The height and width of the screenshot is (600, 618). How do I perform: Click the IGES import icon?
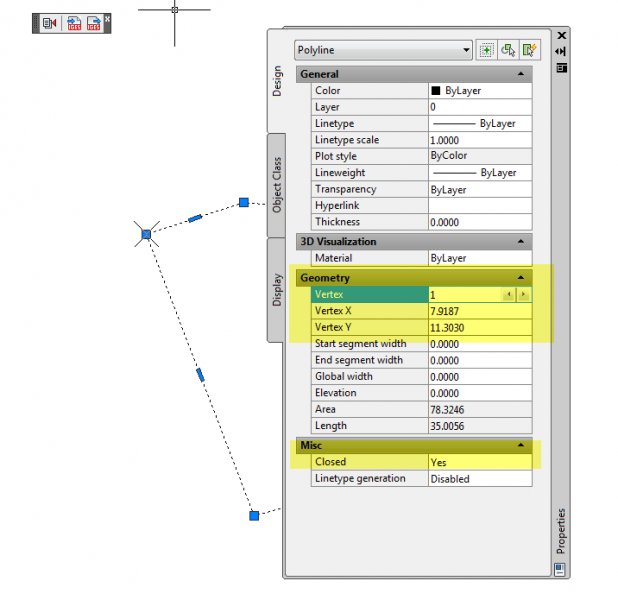coord(74,23)
